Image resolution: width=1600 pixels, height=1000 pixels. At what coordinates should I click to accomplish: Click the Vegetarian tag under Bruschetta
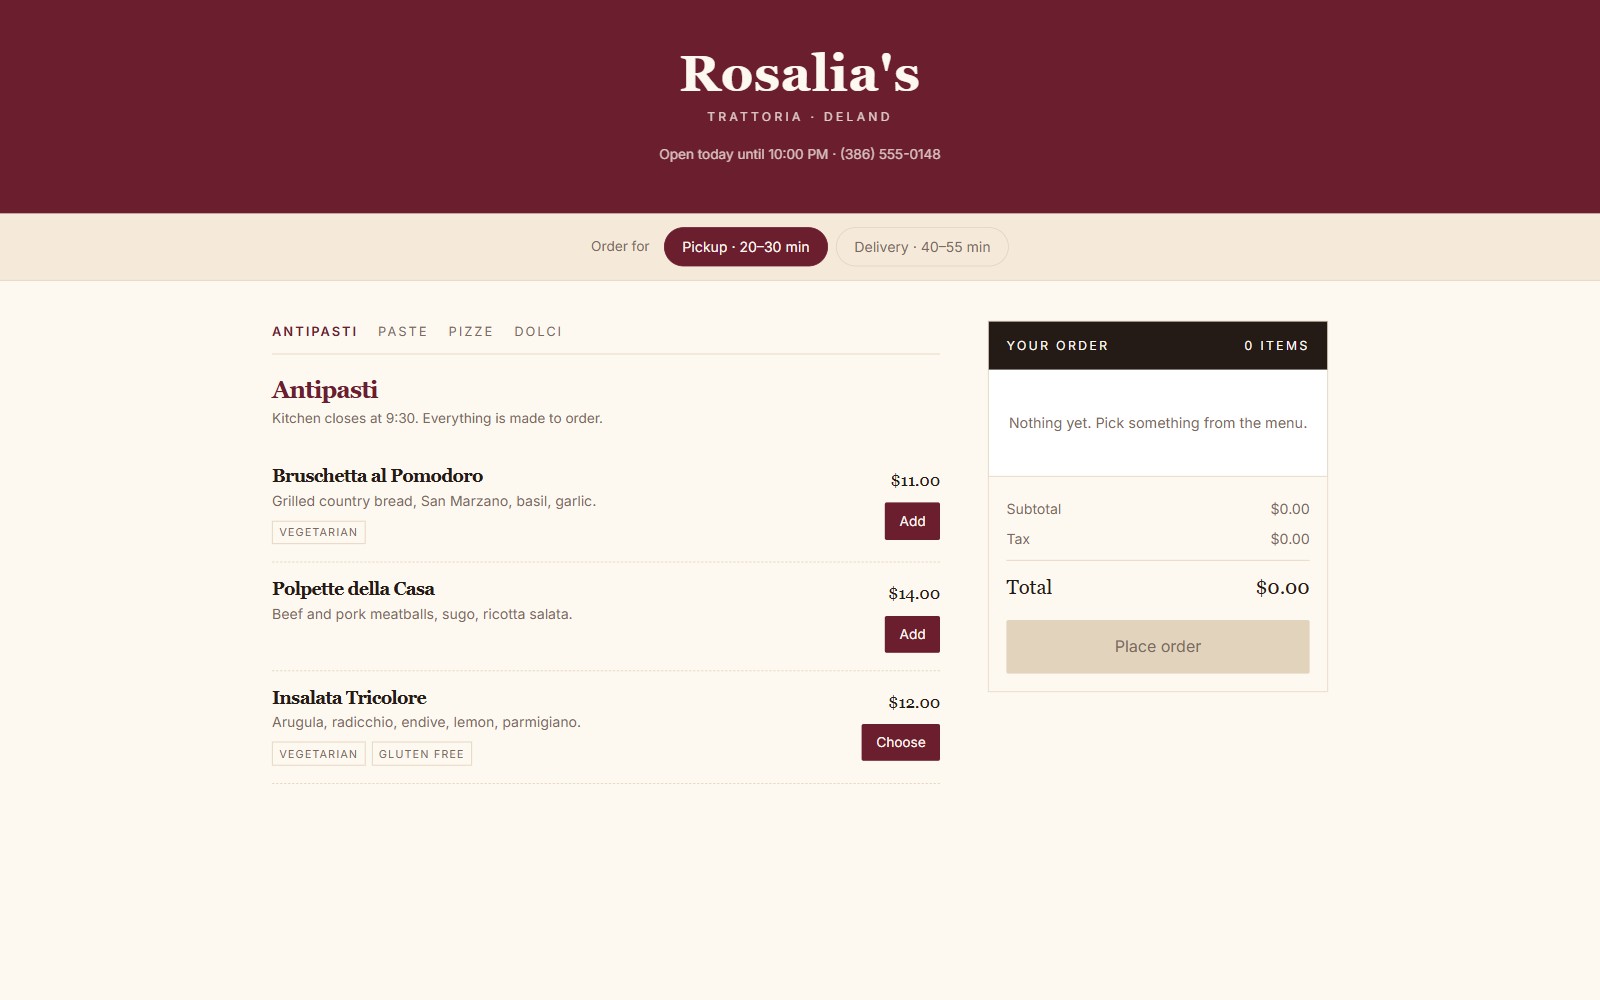pos(318,532)
